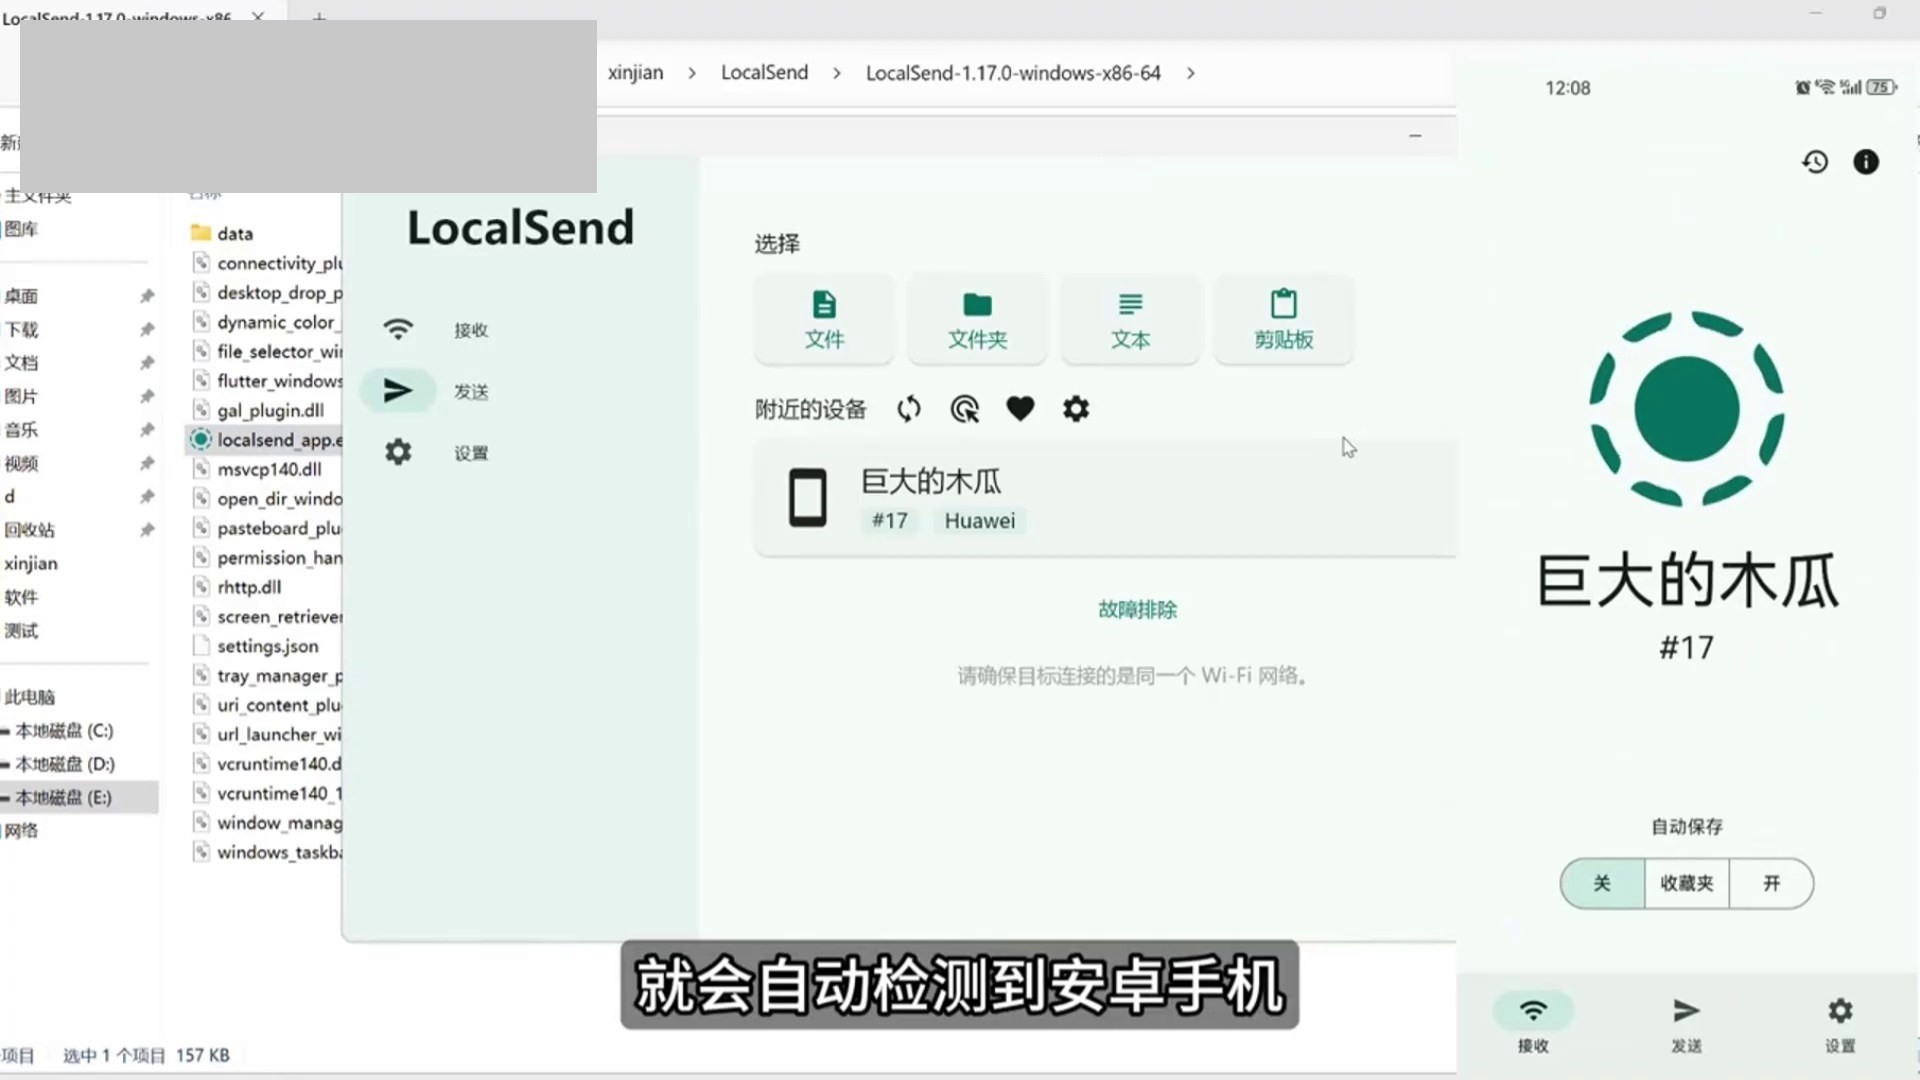This screenshot has height=1080, width=1920.
Task: Select localsend_app executable in file list
Action: tap(265, 440)
